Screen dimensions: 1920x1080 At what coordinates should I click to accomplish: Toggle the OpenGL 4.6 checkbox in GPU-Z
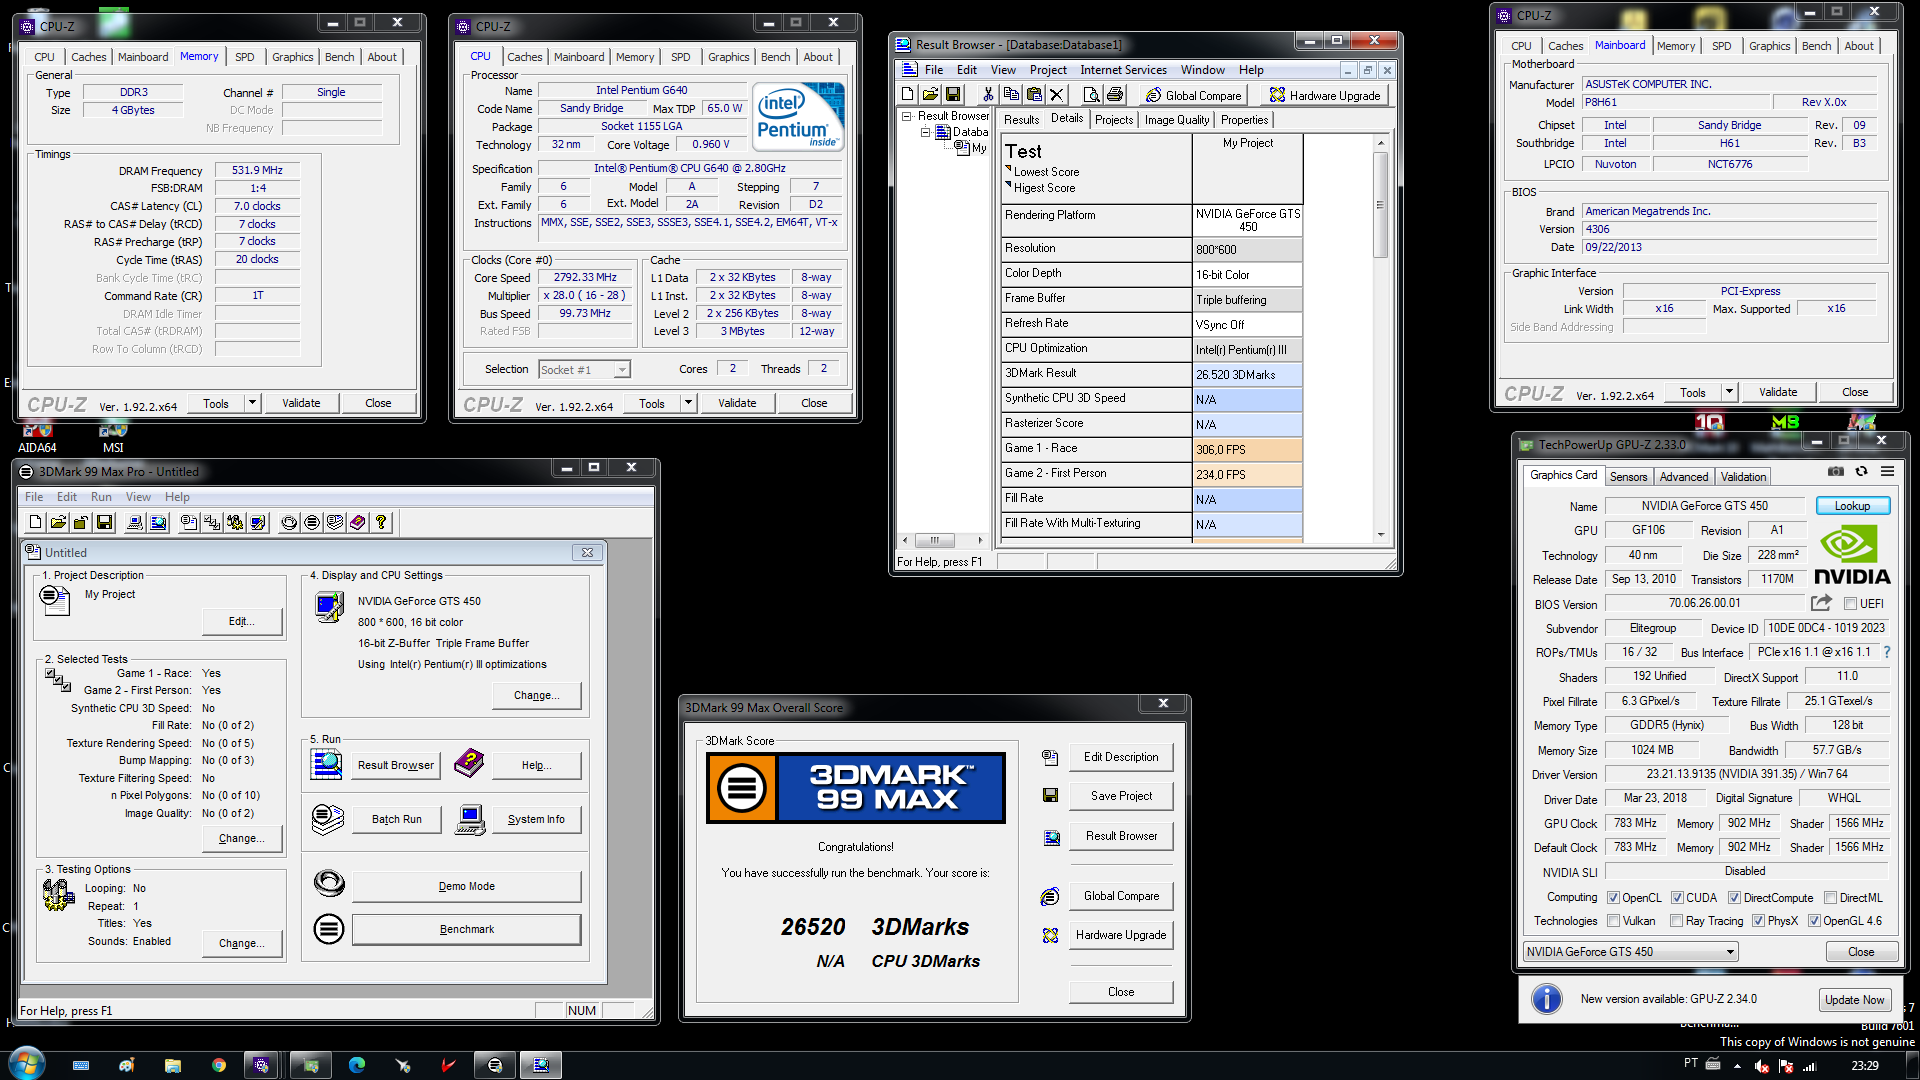point(1814,921)
